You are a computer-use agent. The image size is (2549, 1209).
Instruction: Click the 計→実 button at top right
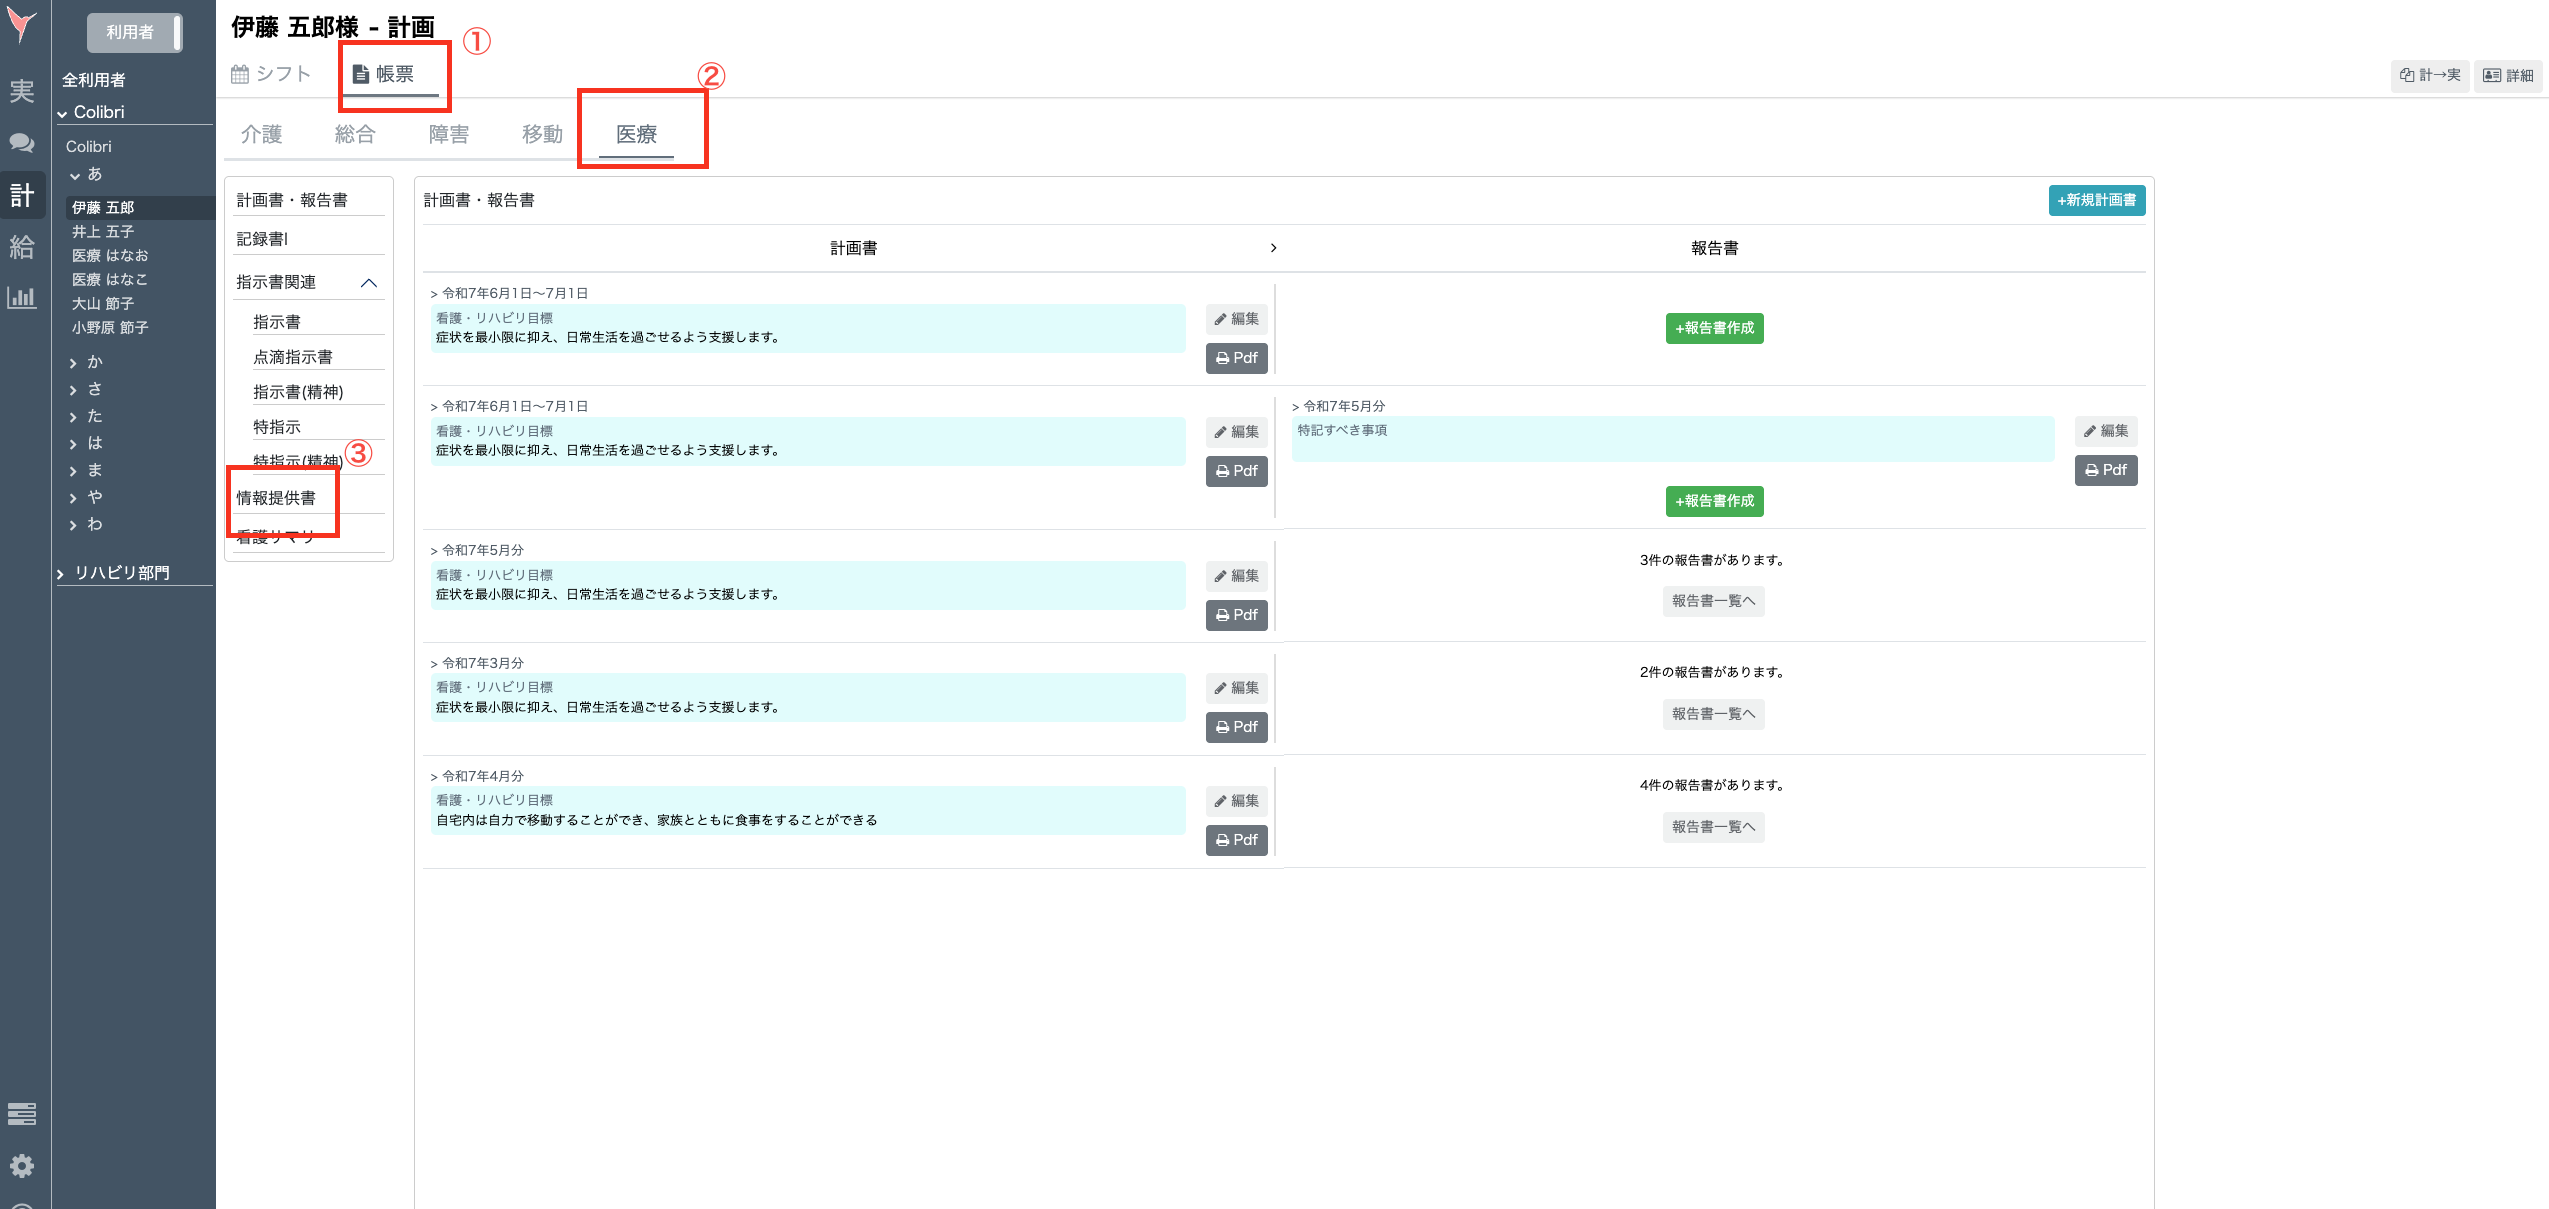(x=2430, y=75)
